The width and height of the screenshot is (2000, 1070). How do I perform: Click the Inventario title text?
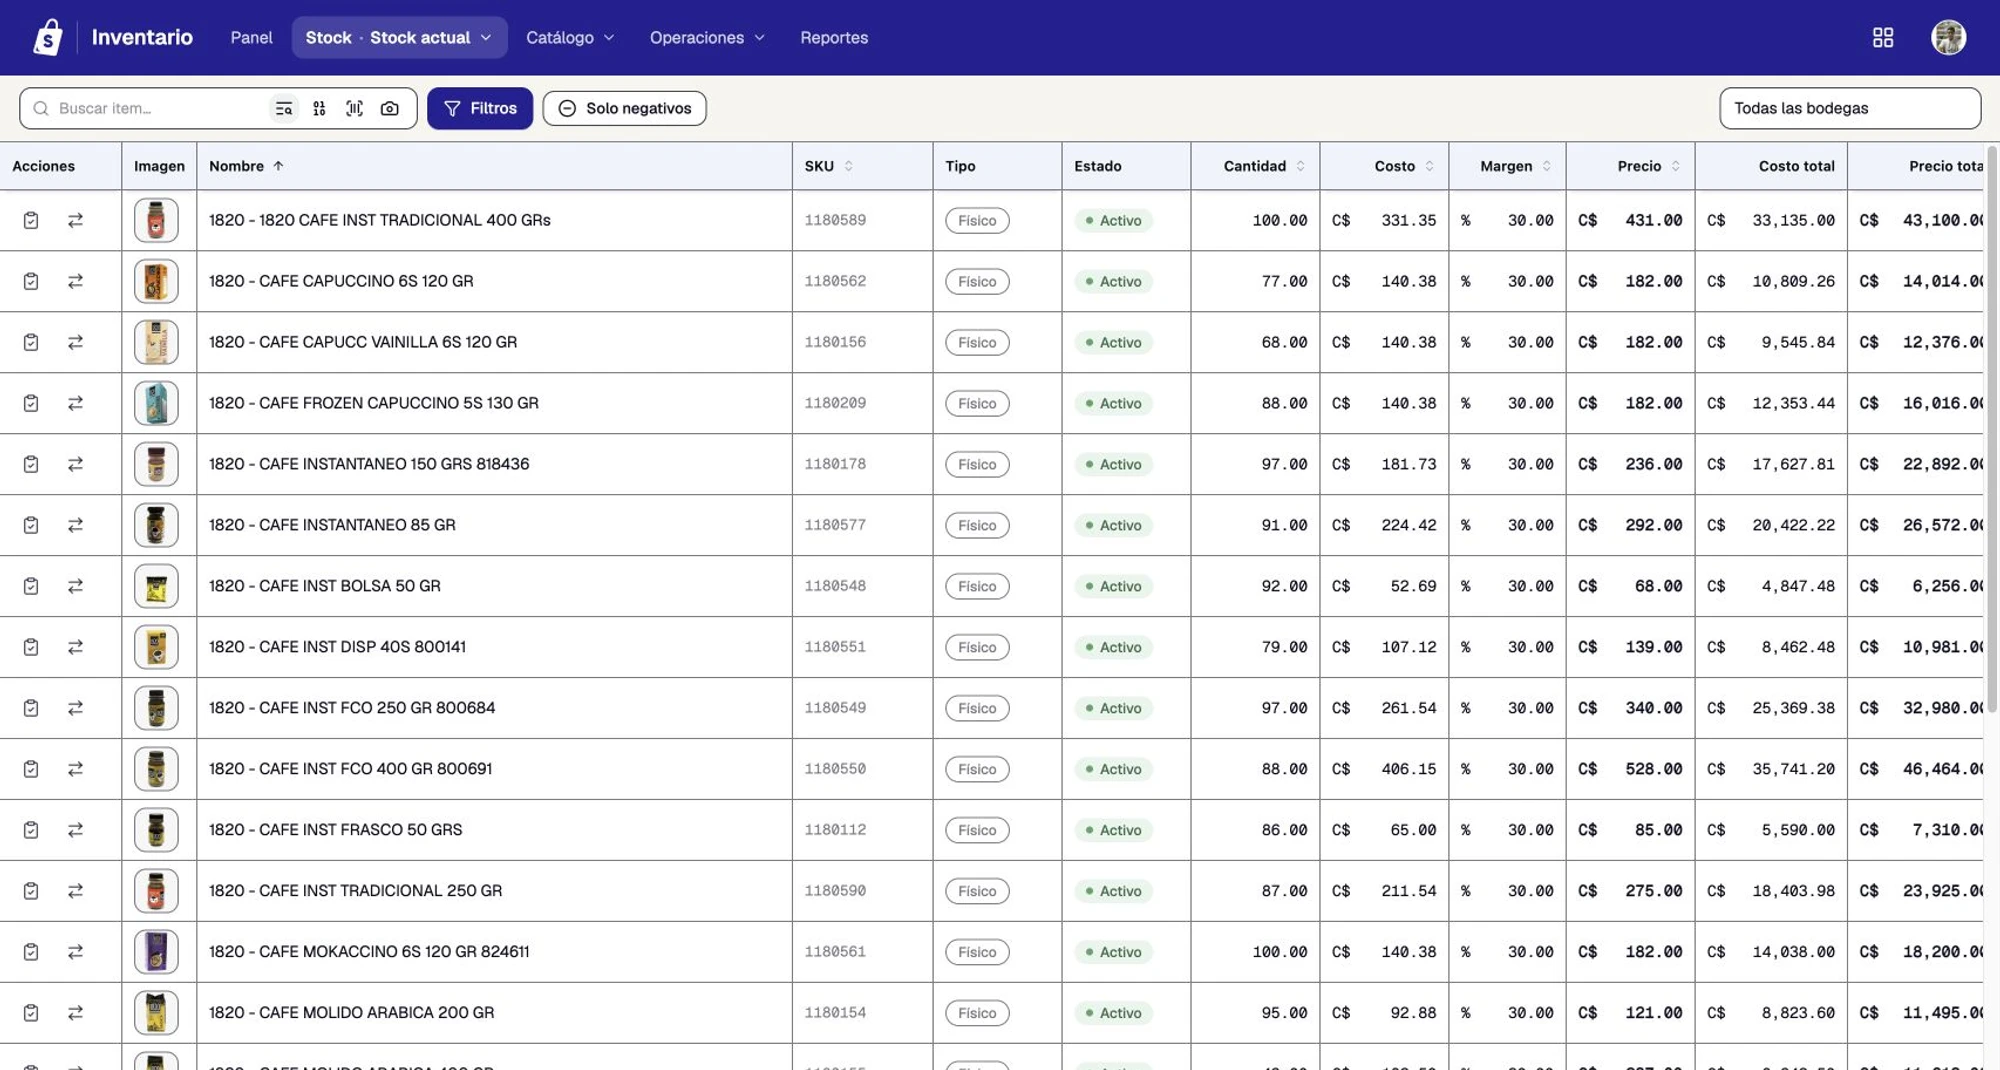(142, 37)
